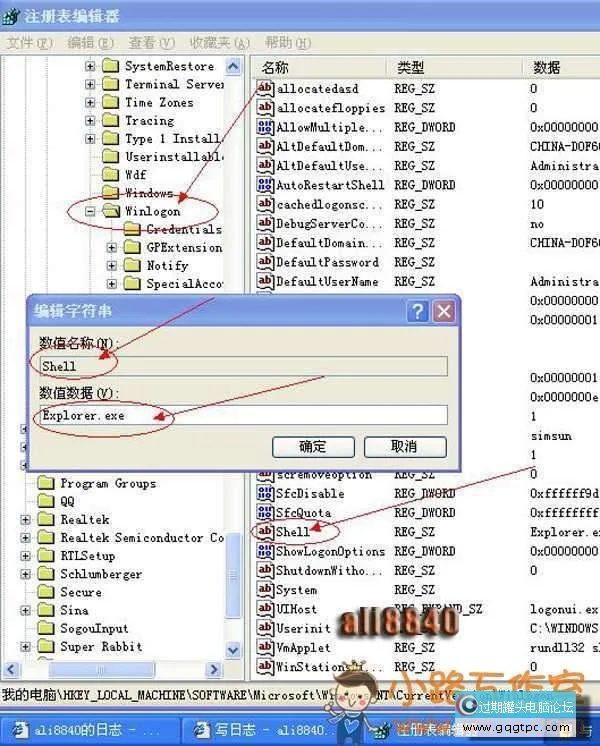The width and height of the screenshot is (600, 746).
Task: Click 确定 to confirm string edit
Action: click(x=313, y=447)
